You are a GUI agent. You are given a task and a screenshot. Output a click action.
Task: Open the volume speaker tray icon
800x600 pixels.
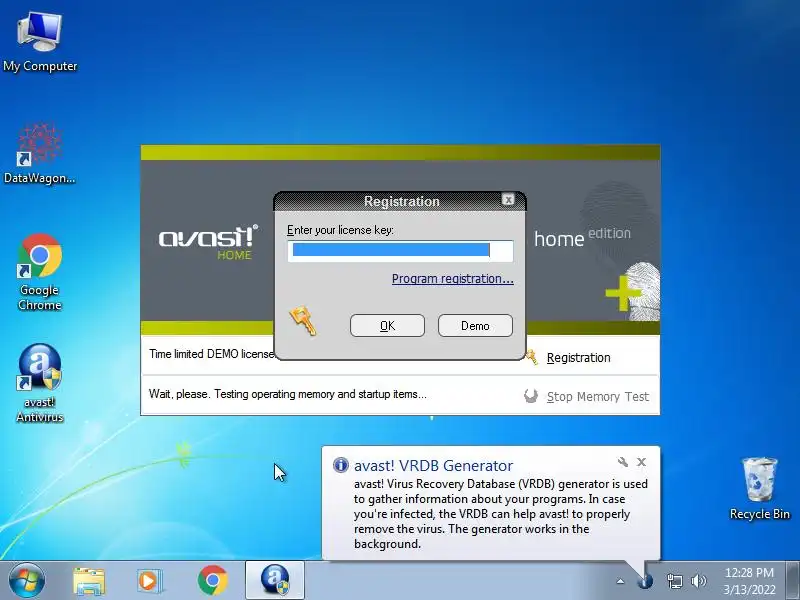point(698,581)
